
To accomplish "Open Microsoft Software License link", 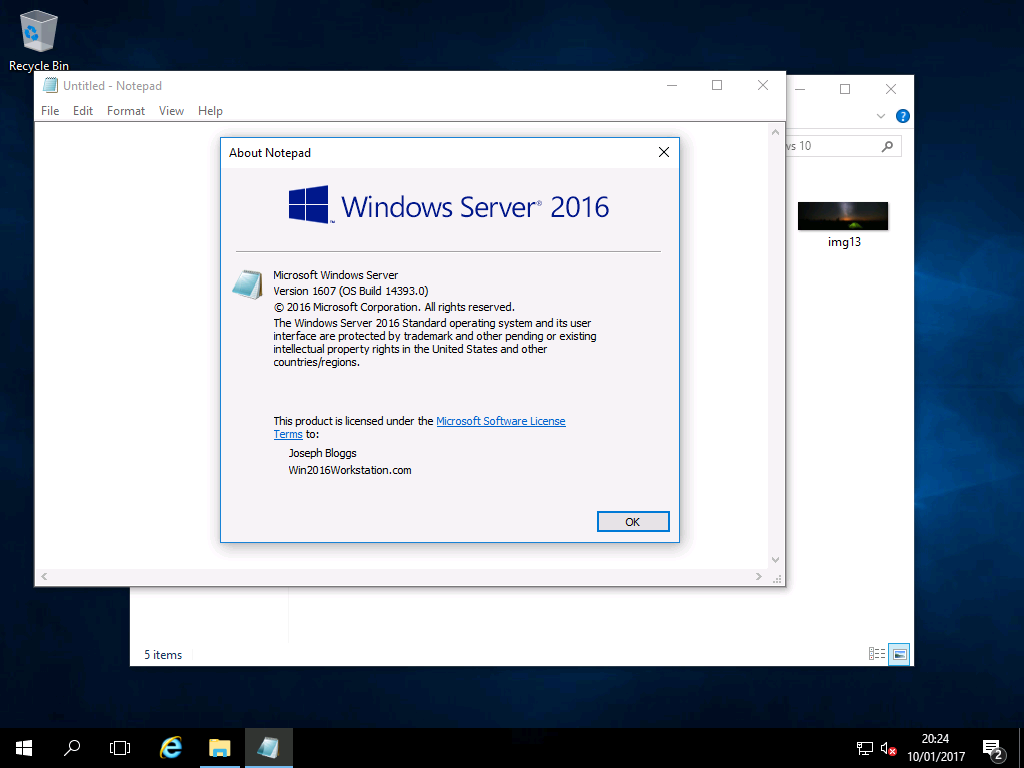I will coord(501,421).
